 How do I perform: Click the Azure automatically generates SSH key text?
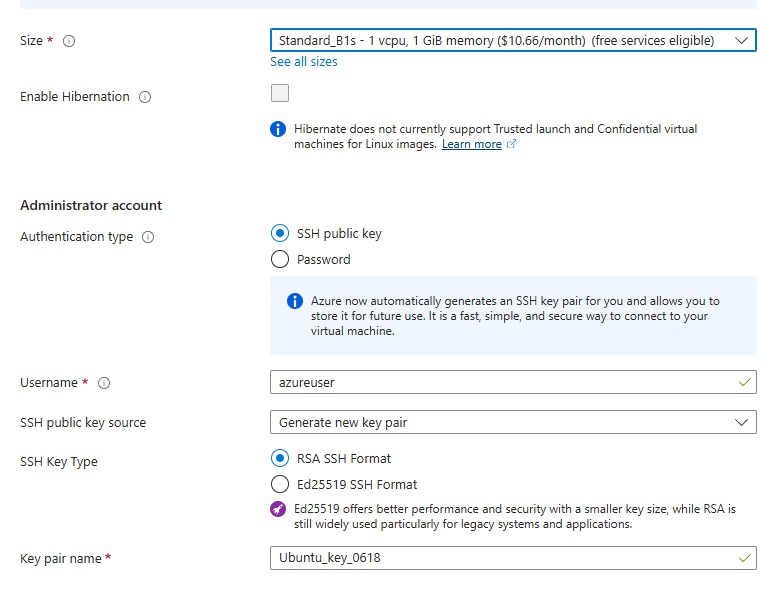(515, 316)
